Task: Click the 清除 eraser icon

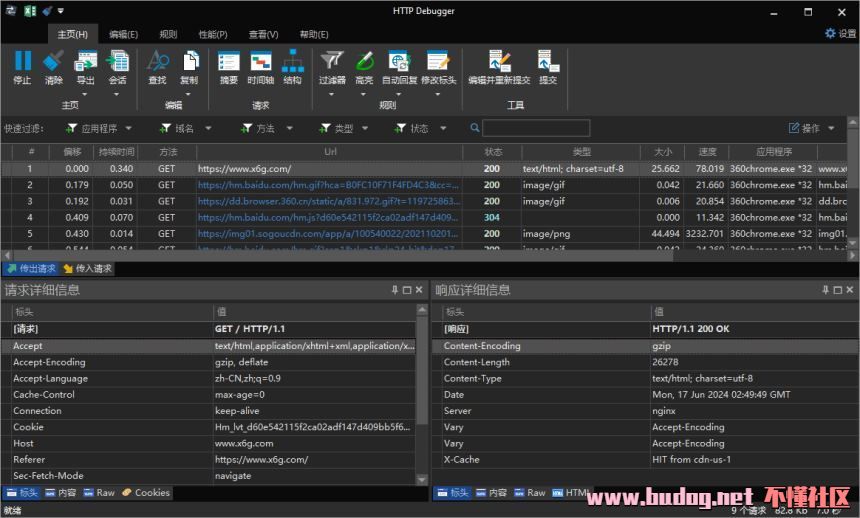Action: click(53, 61)
